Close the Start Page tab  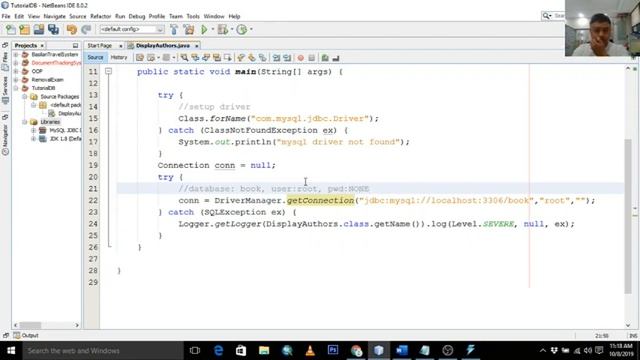tap(120, 46)
